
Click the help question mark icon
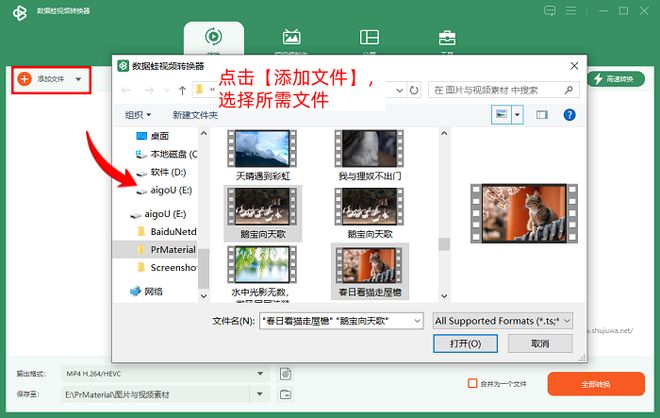tap(569, 115)
